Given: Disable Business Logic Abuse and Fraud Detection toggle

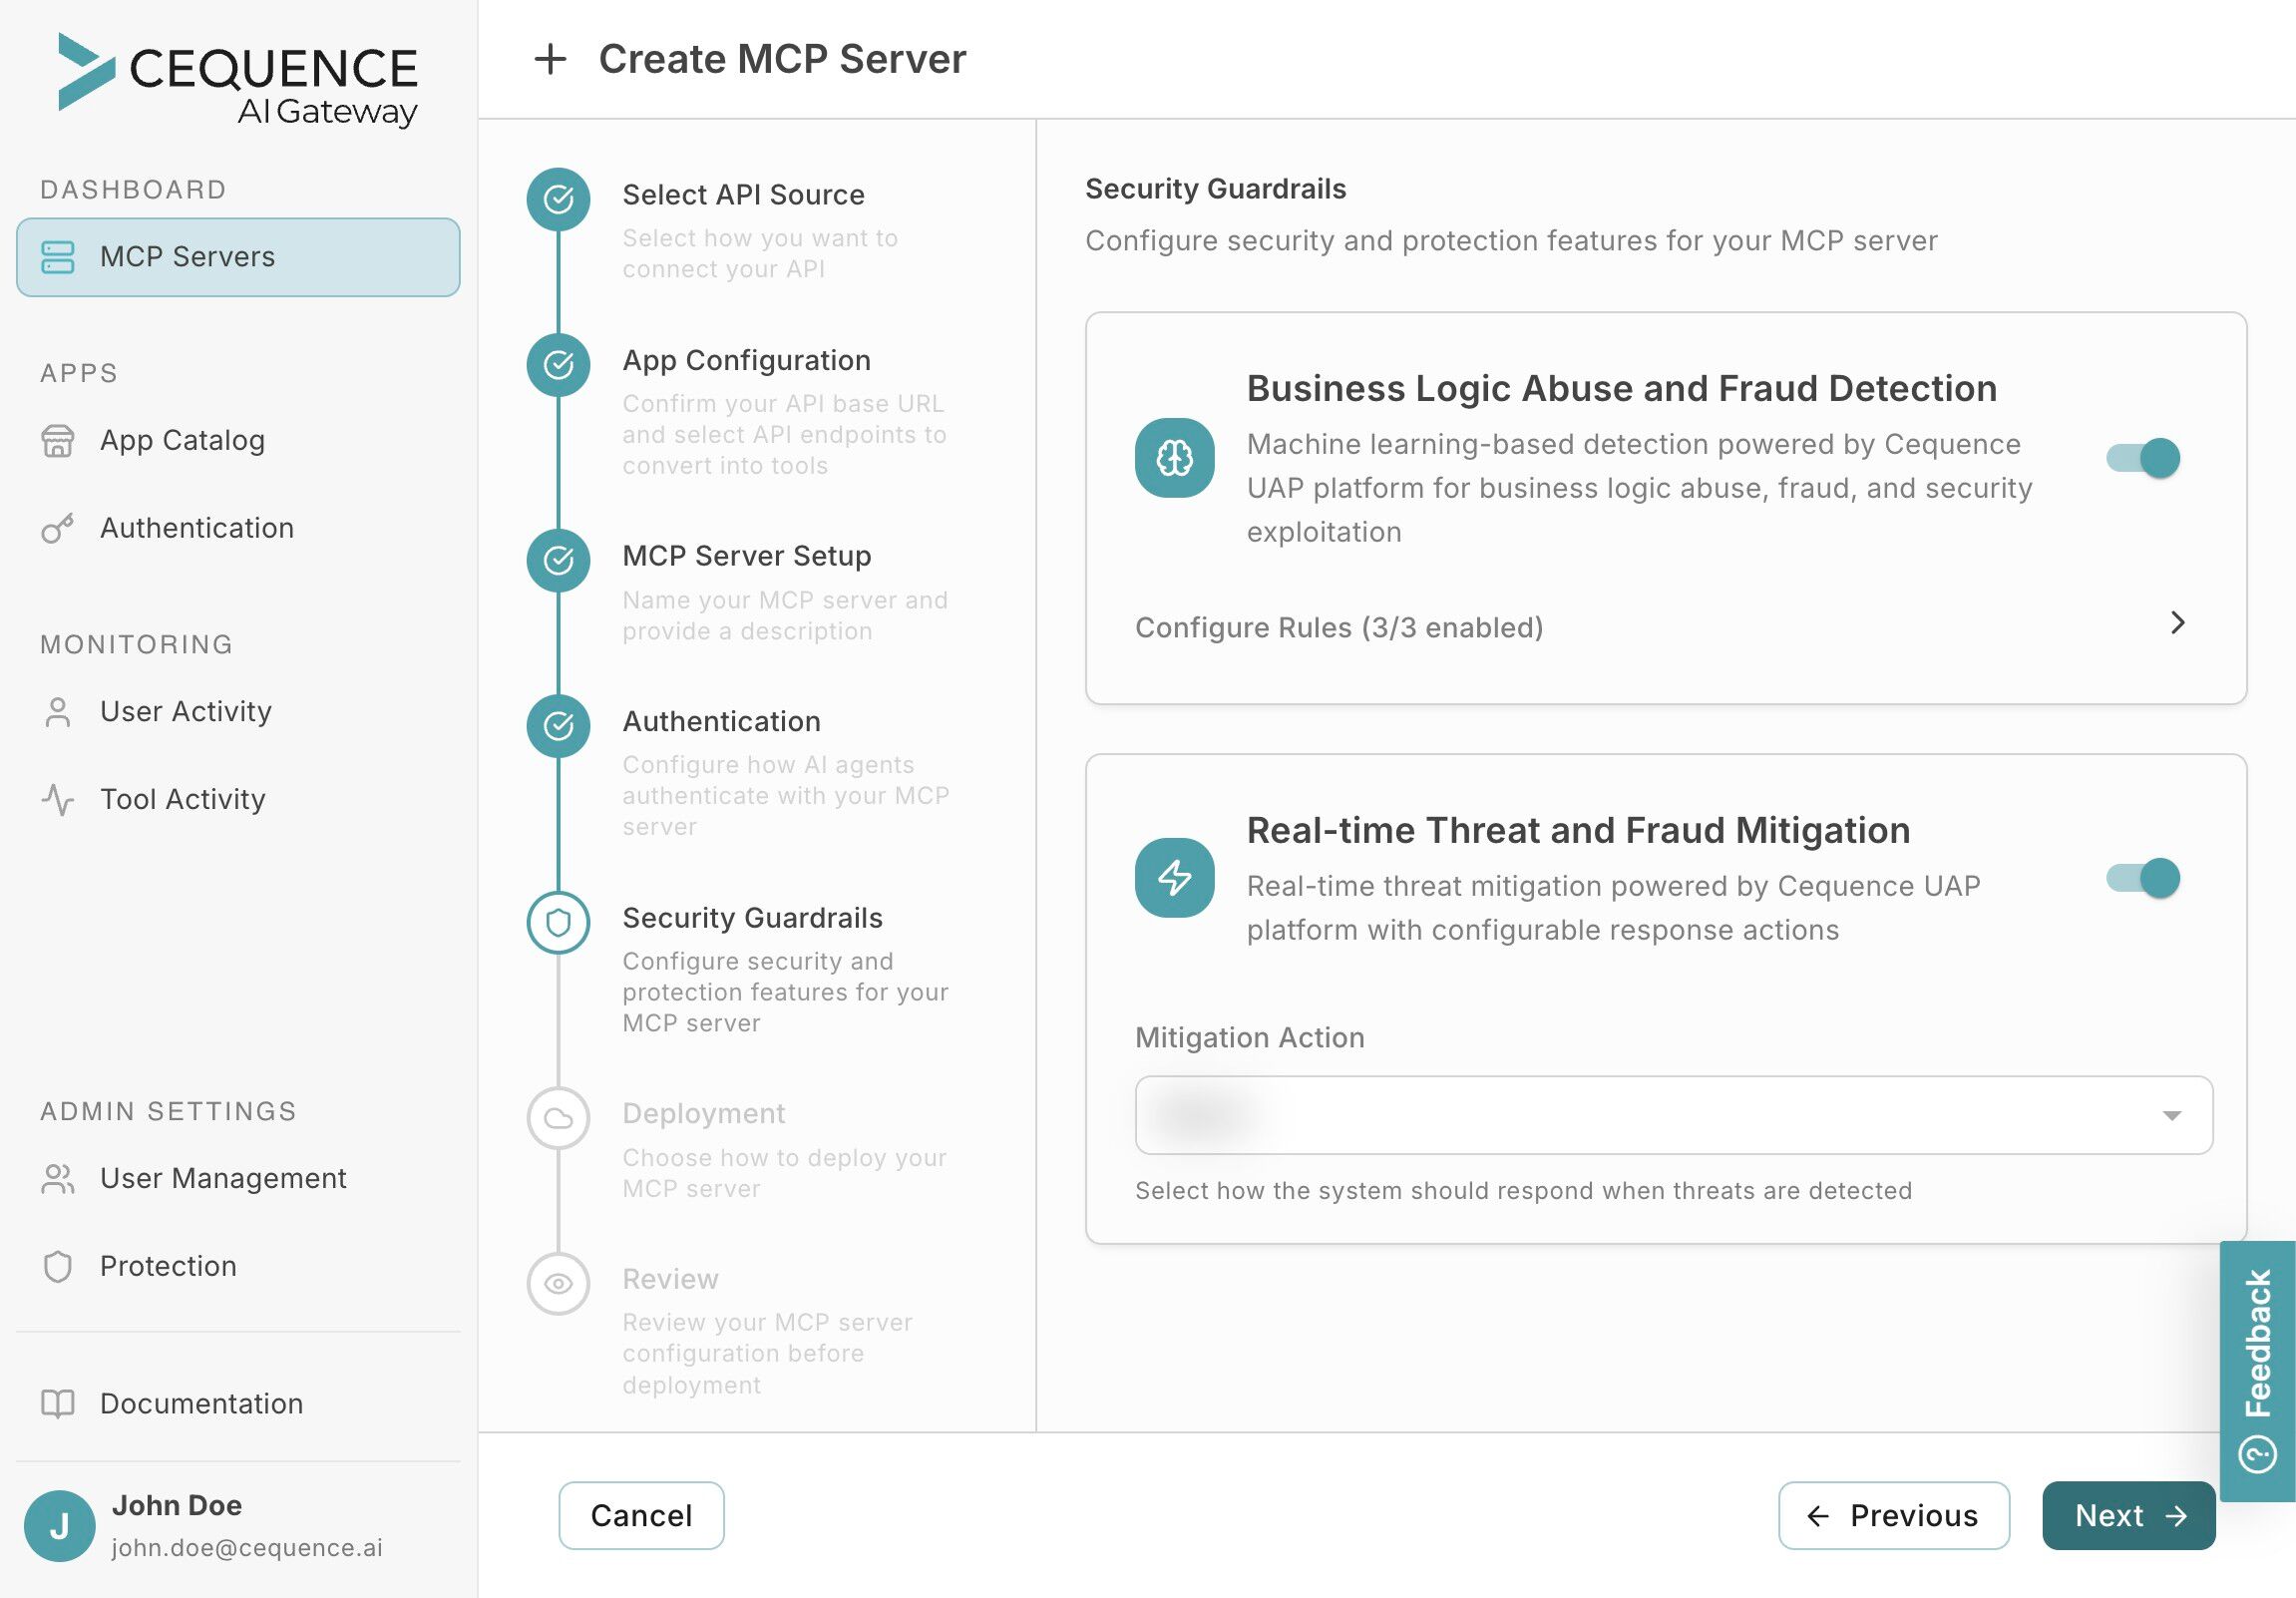Looking at the screenshot, I should click(x=2142, y=458).
